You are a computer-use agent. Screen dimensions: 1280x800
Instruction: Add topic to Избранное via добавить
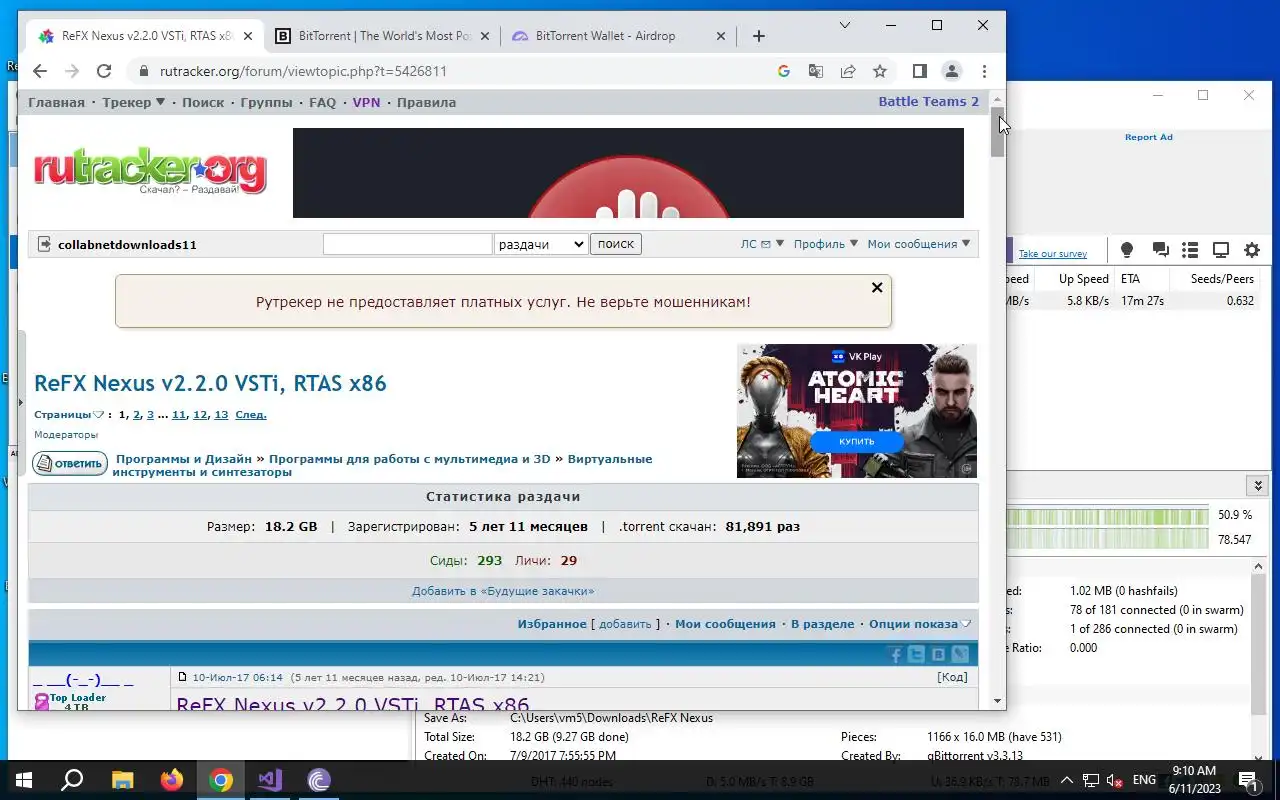[x=625, y=624]
